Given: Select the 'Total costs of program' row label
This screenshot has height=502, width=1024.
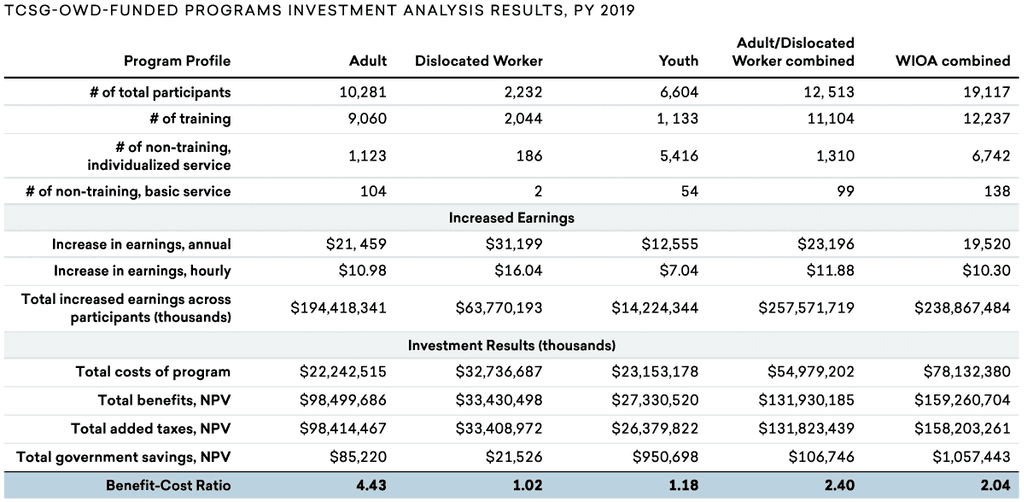Looking at the screenshot, I should pos(153,372).
